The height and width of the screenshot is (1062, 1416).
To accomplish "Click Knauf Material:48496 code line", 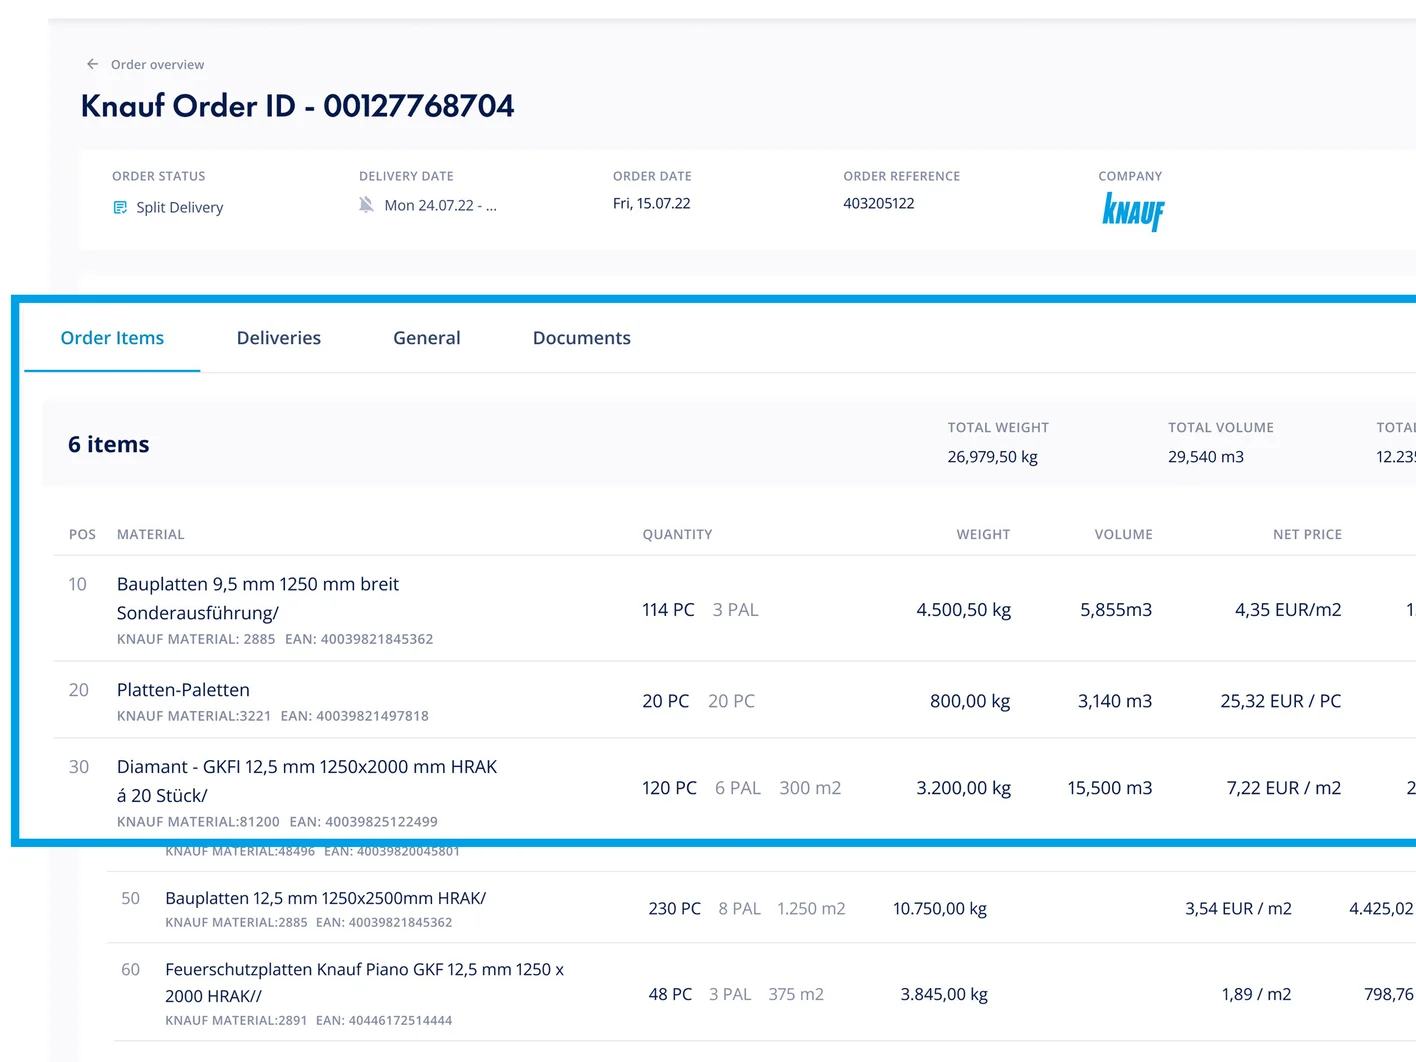I will click(240, 852).
